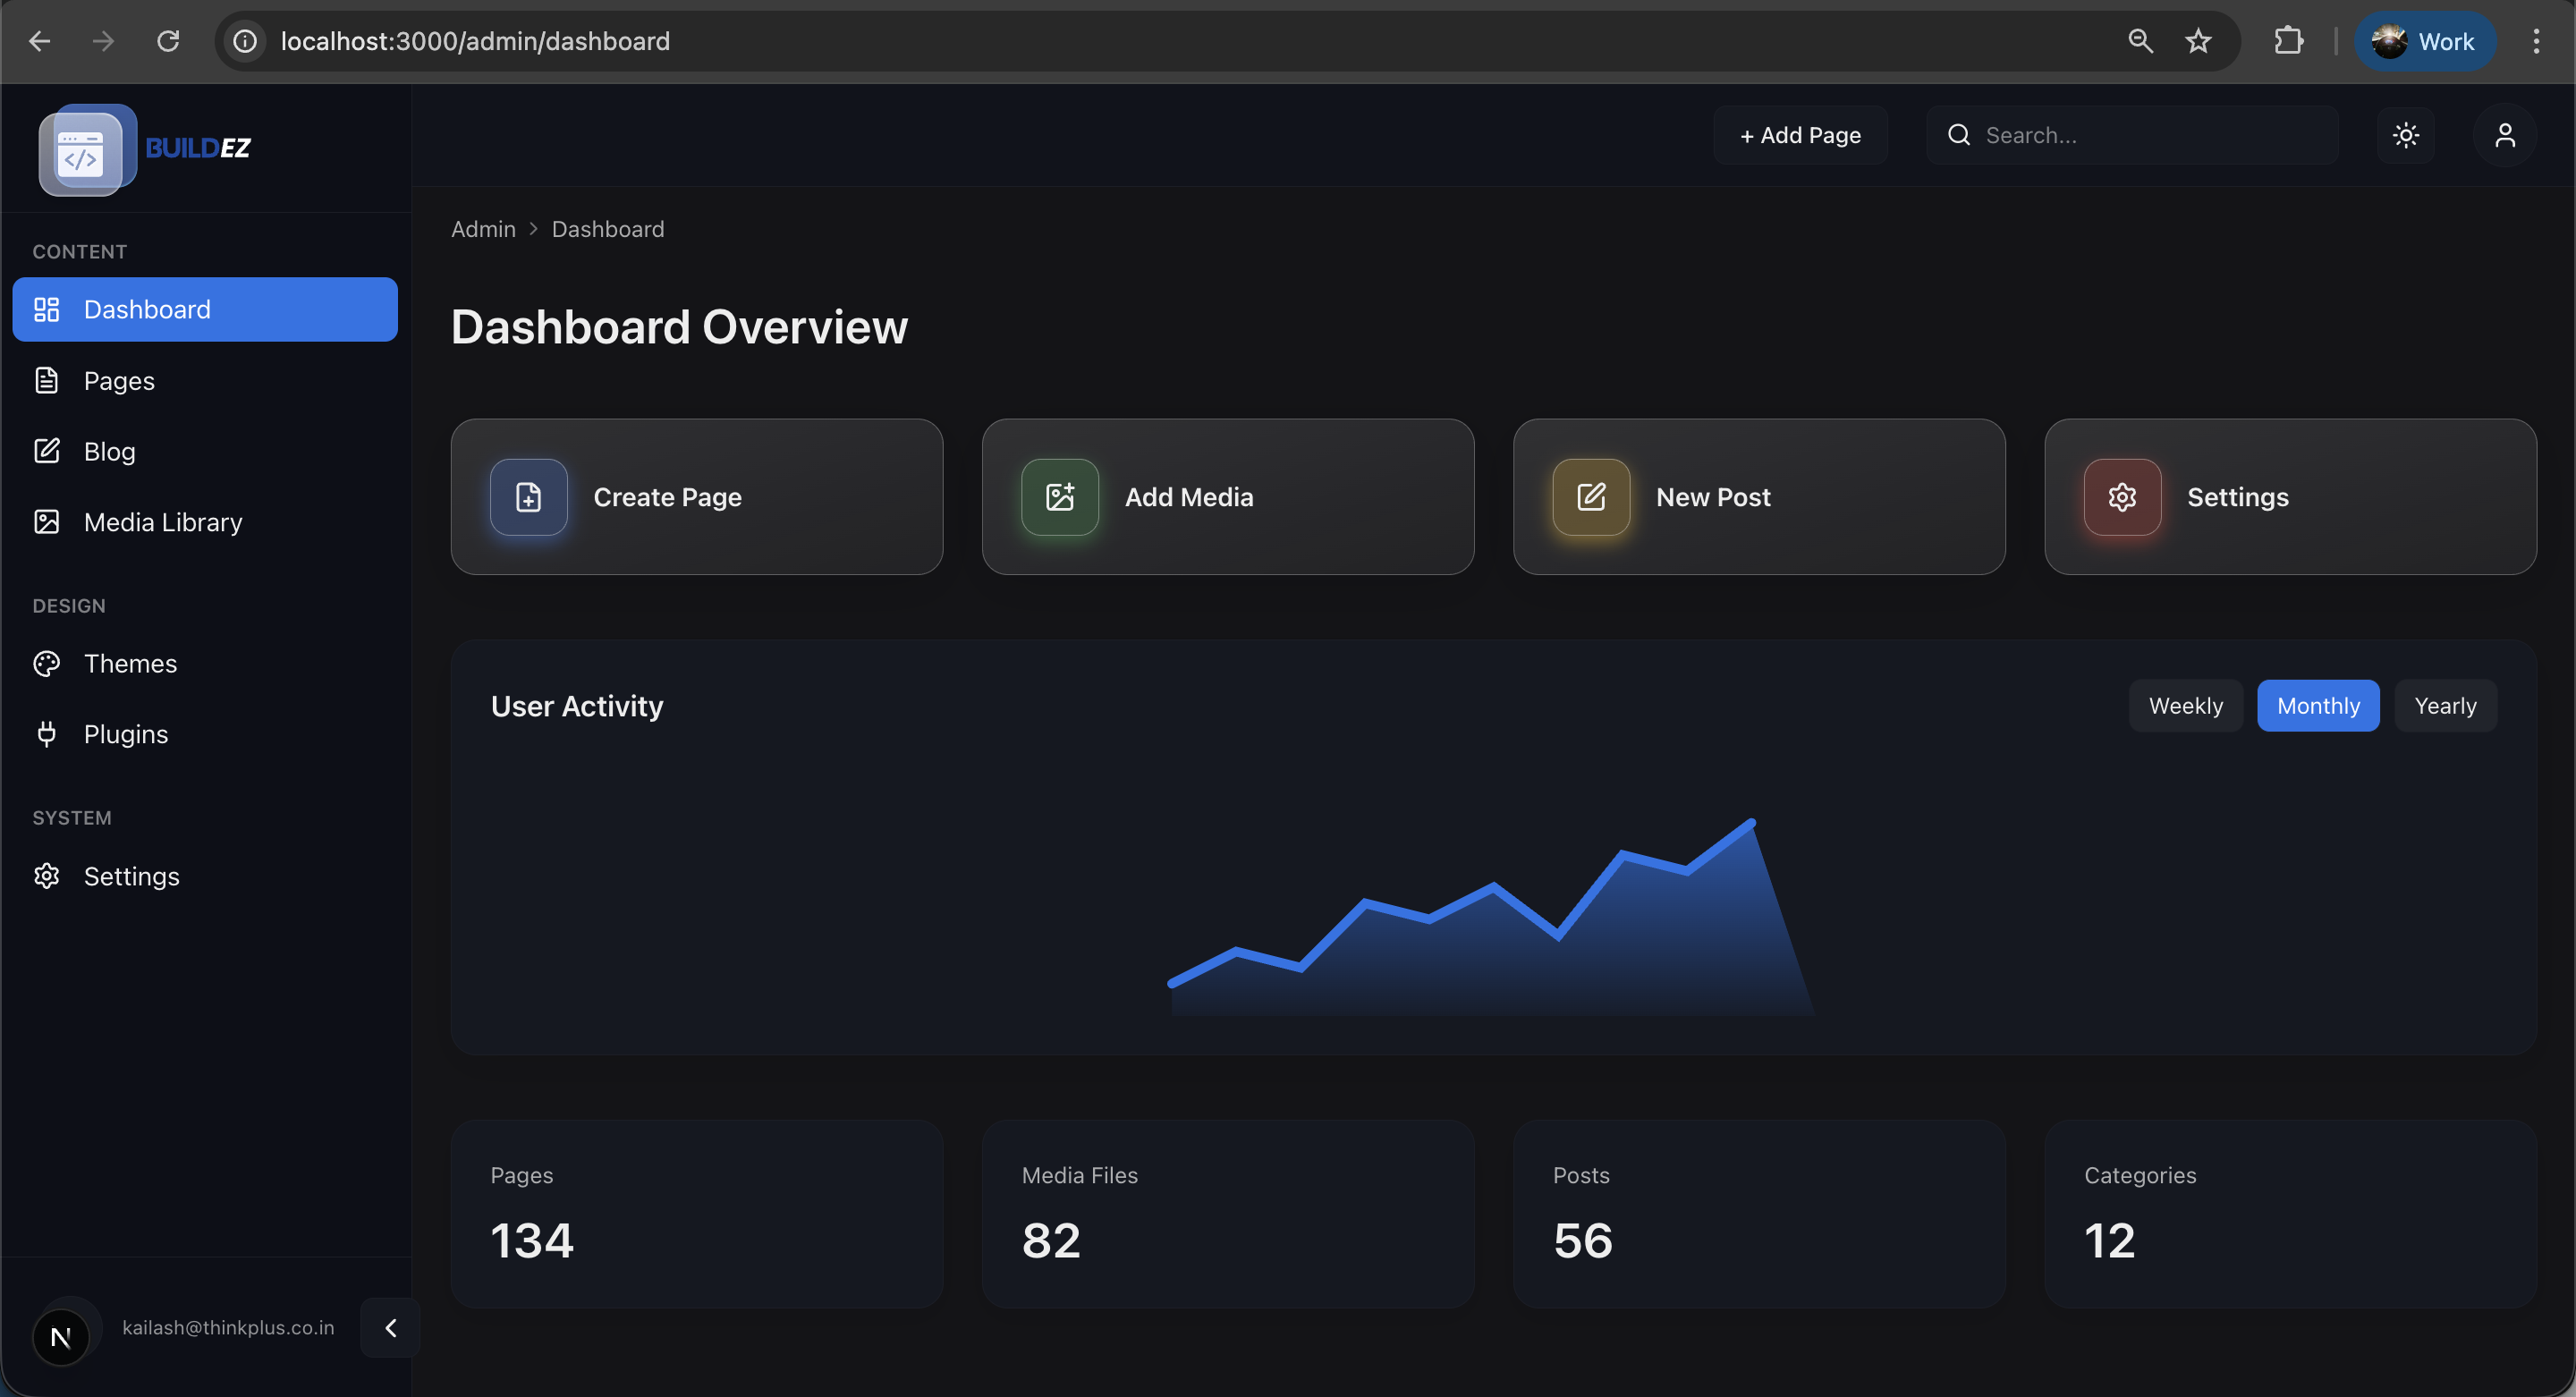Collapse the sidebar with chevron button

(390, 1328)
